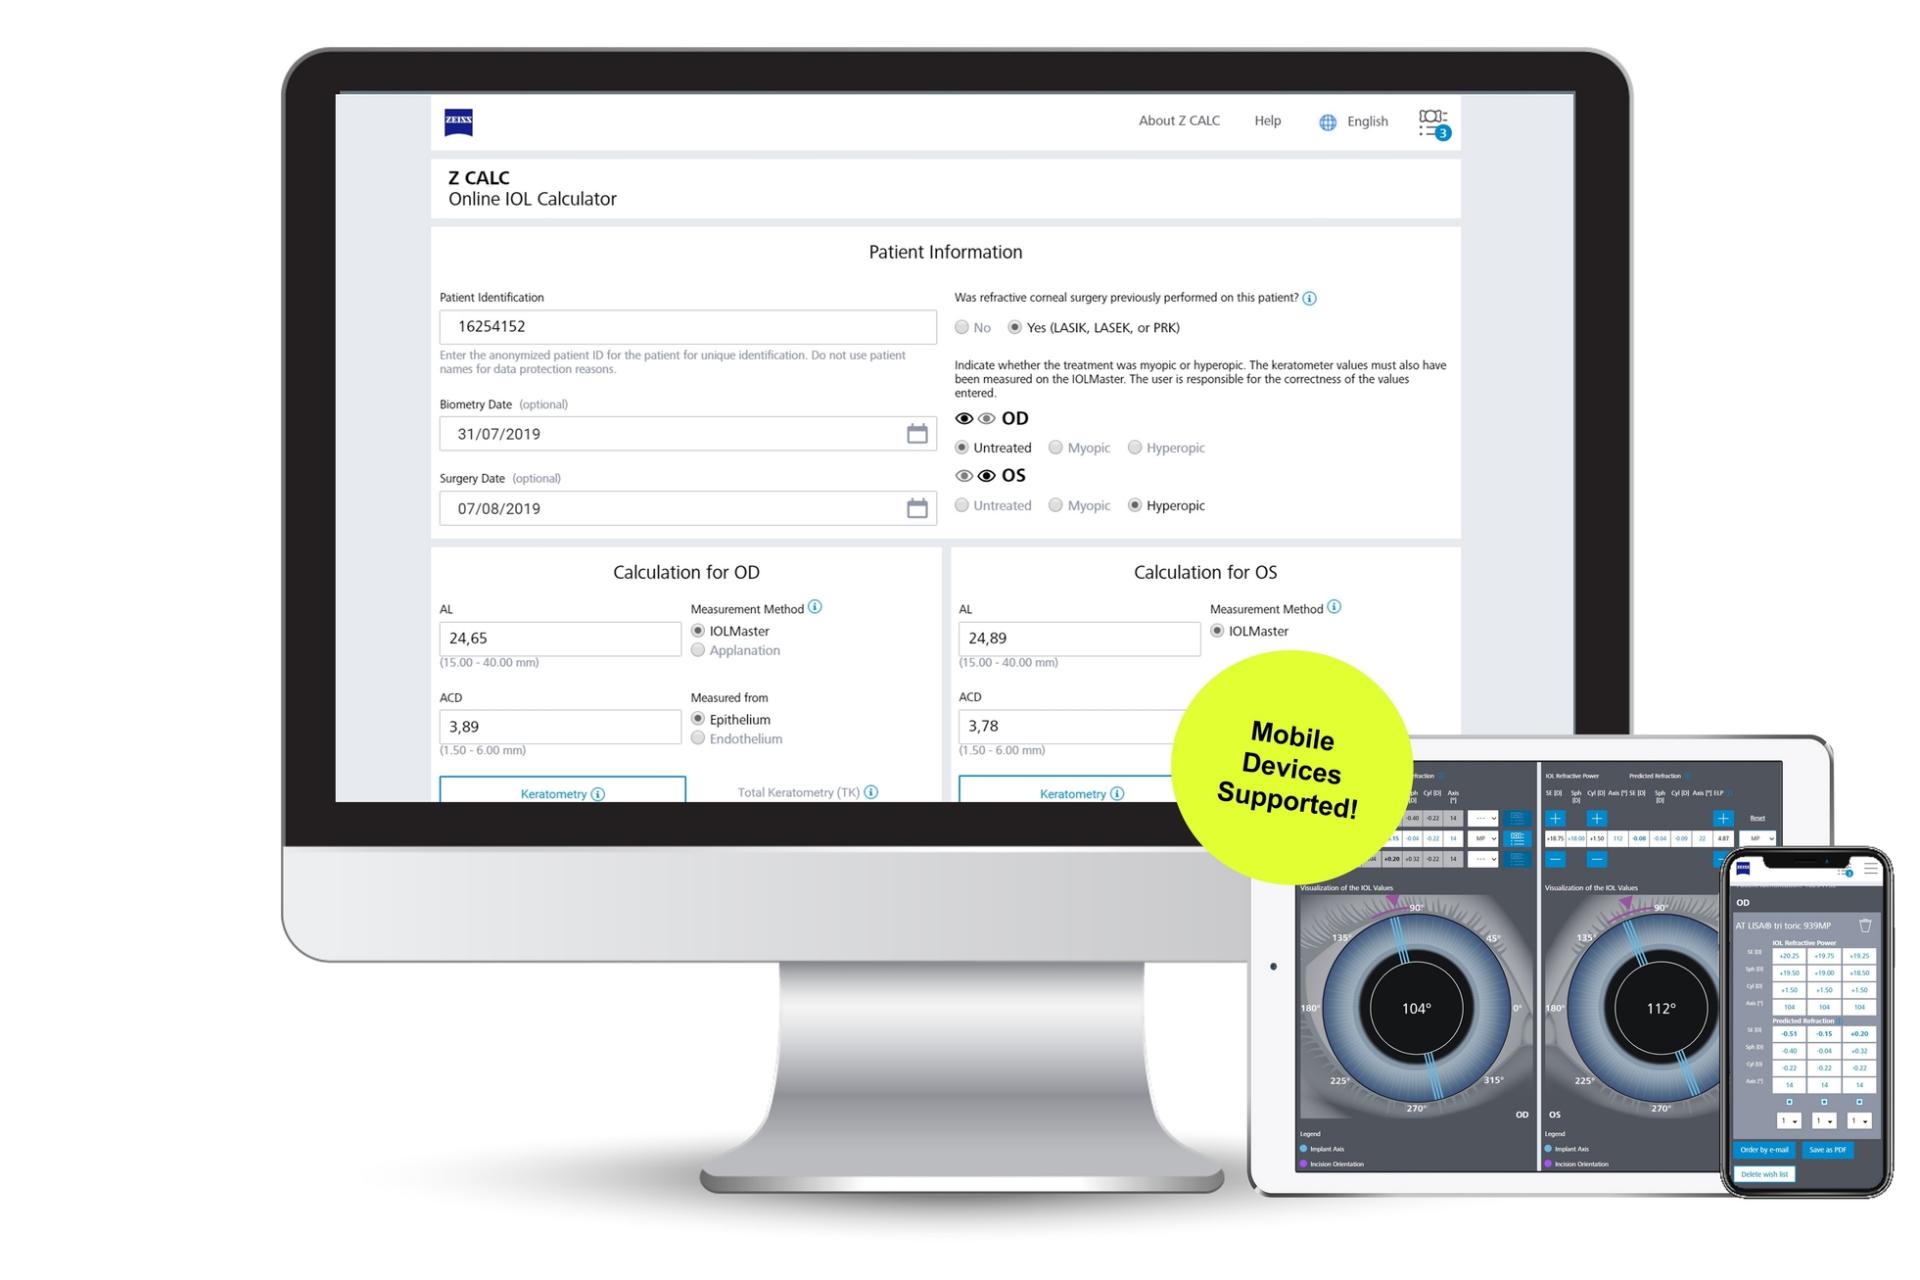Open phone quantity dropdown under +20.25 column
The image size is (1920, 1280).
coord(1789,1121)
